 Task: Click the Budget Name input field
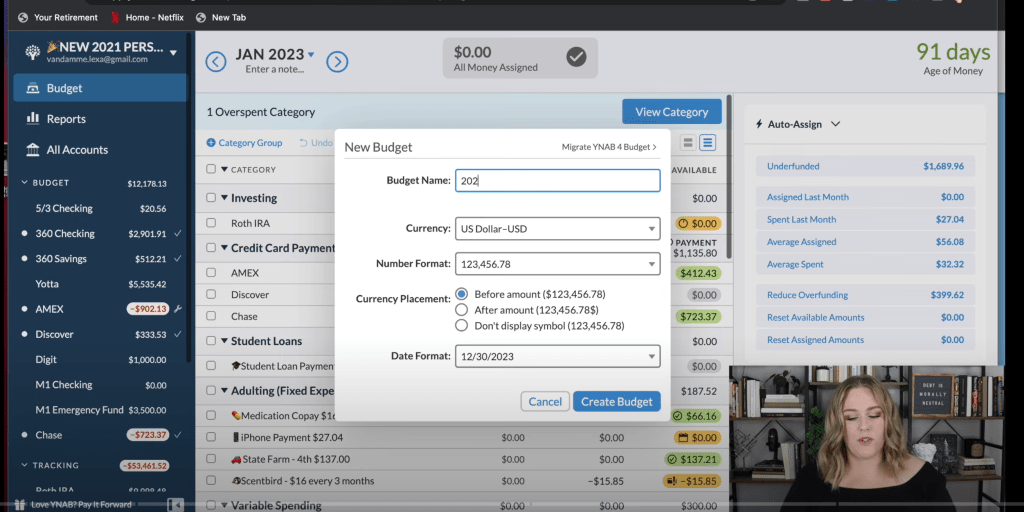coord(557,181)
